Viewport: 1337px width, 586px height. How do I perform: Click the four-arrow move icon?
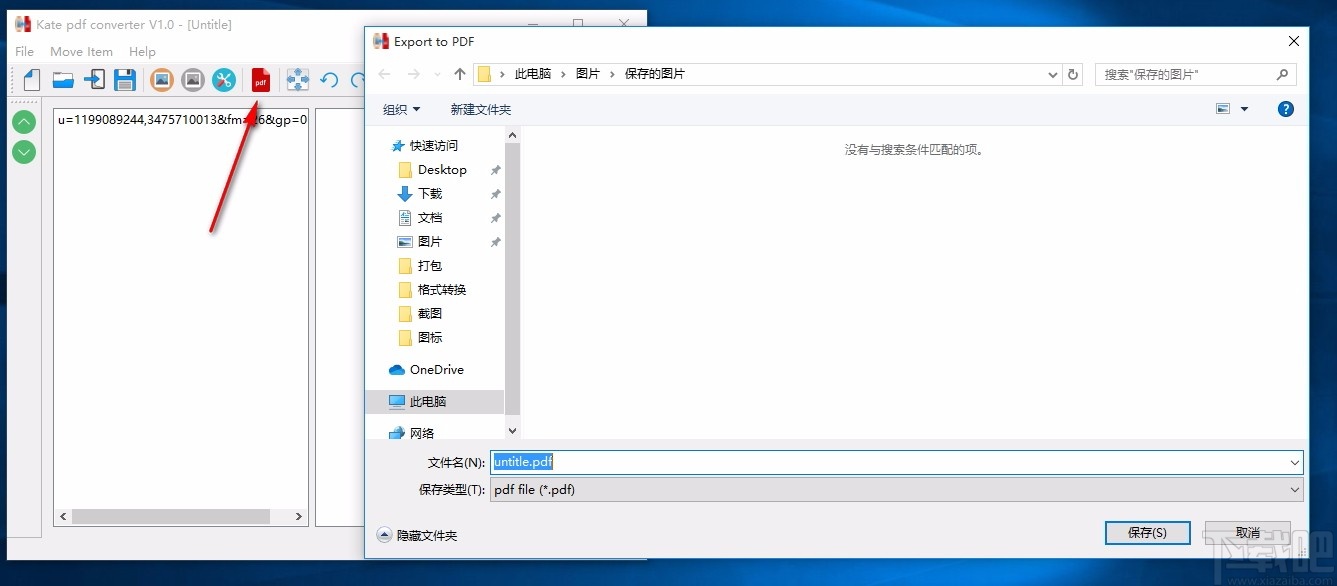[297, 80]
